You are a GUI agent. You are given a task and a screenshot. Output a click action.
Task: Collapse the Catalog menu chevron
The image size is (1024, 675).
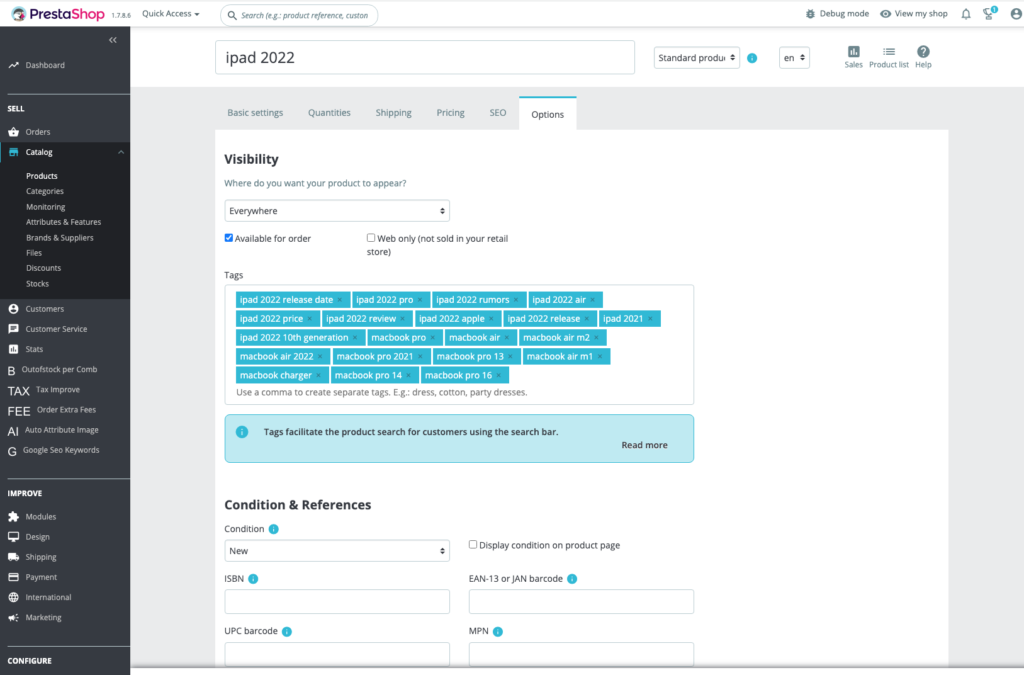[121, 152]
